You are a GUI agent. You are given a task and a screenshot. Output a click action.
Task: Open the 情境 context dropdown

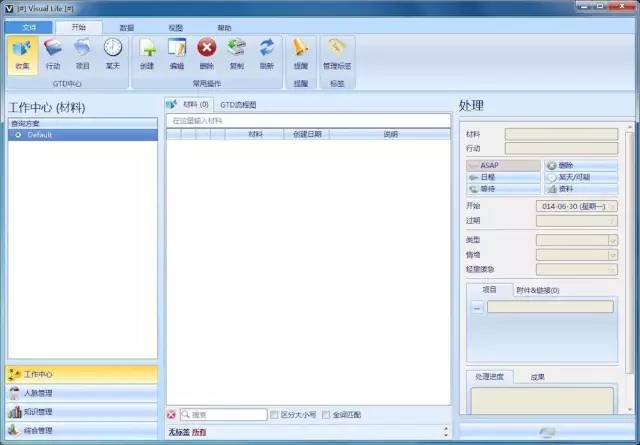pos(613,255)
